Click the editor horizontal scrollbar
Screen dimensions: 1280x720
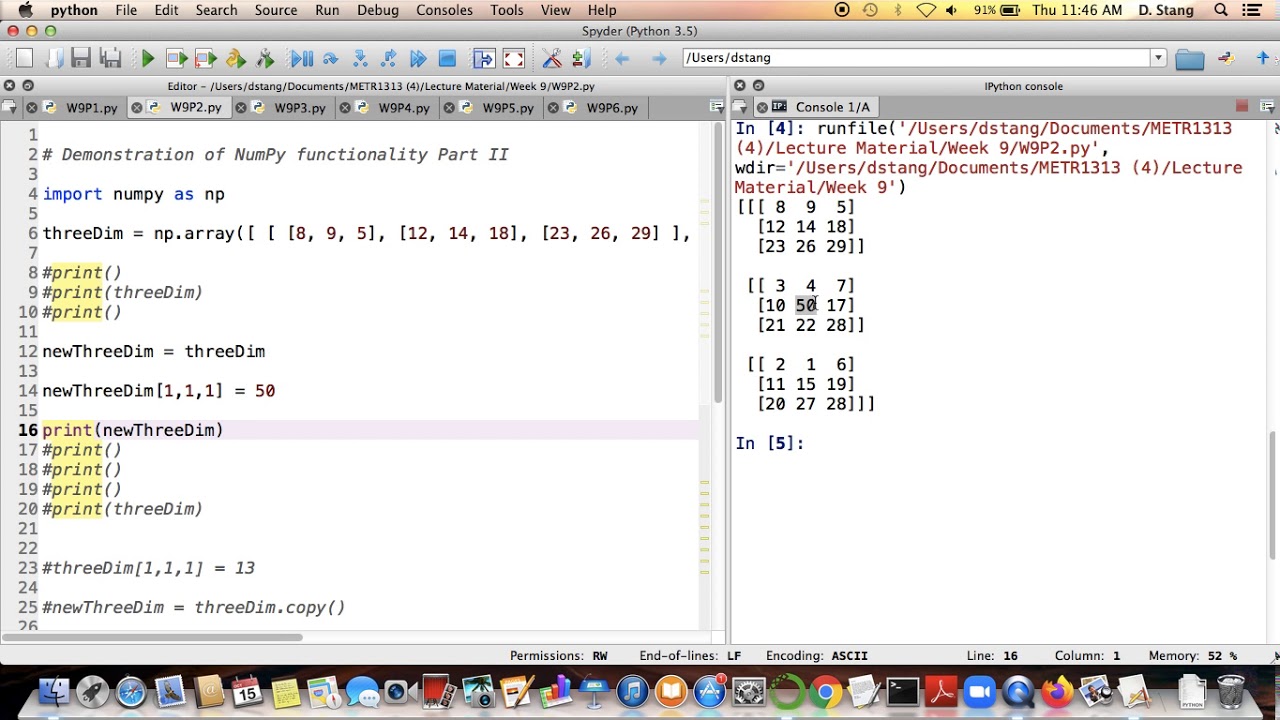pyautogui.click(x=152, y=637)
